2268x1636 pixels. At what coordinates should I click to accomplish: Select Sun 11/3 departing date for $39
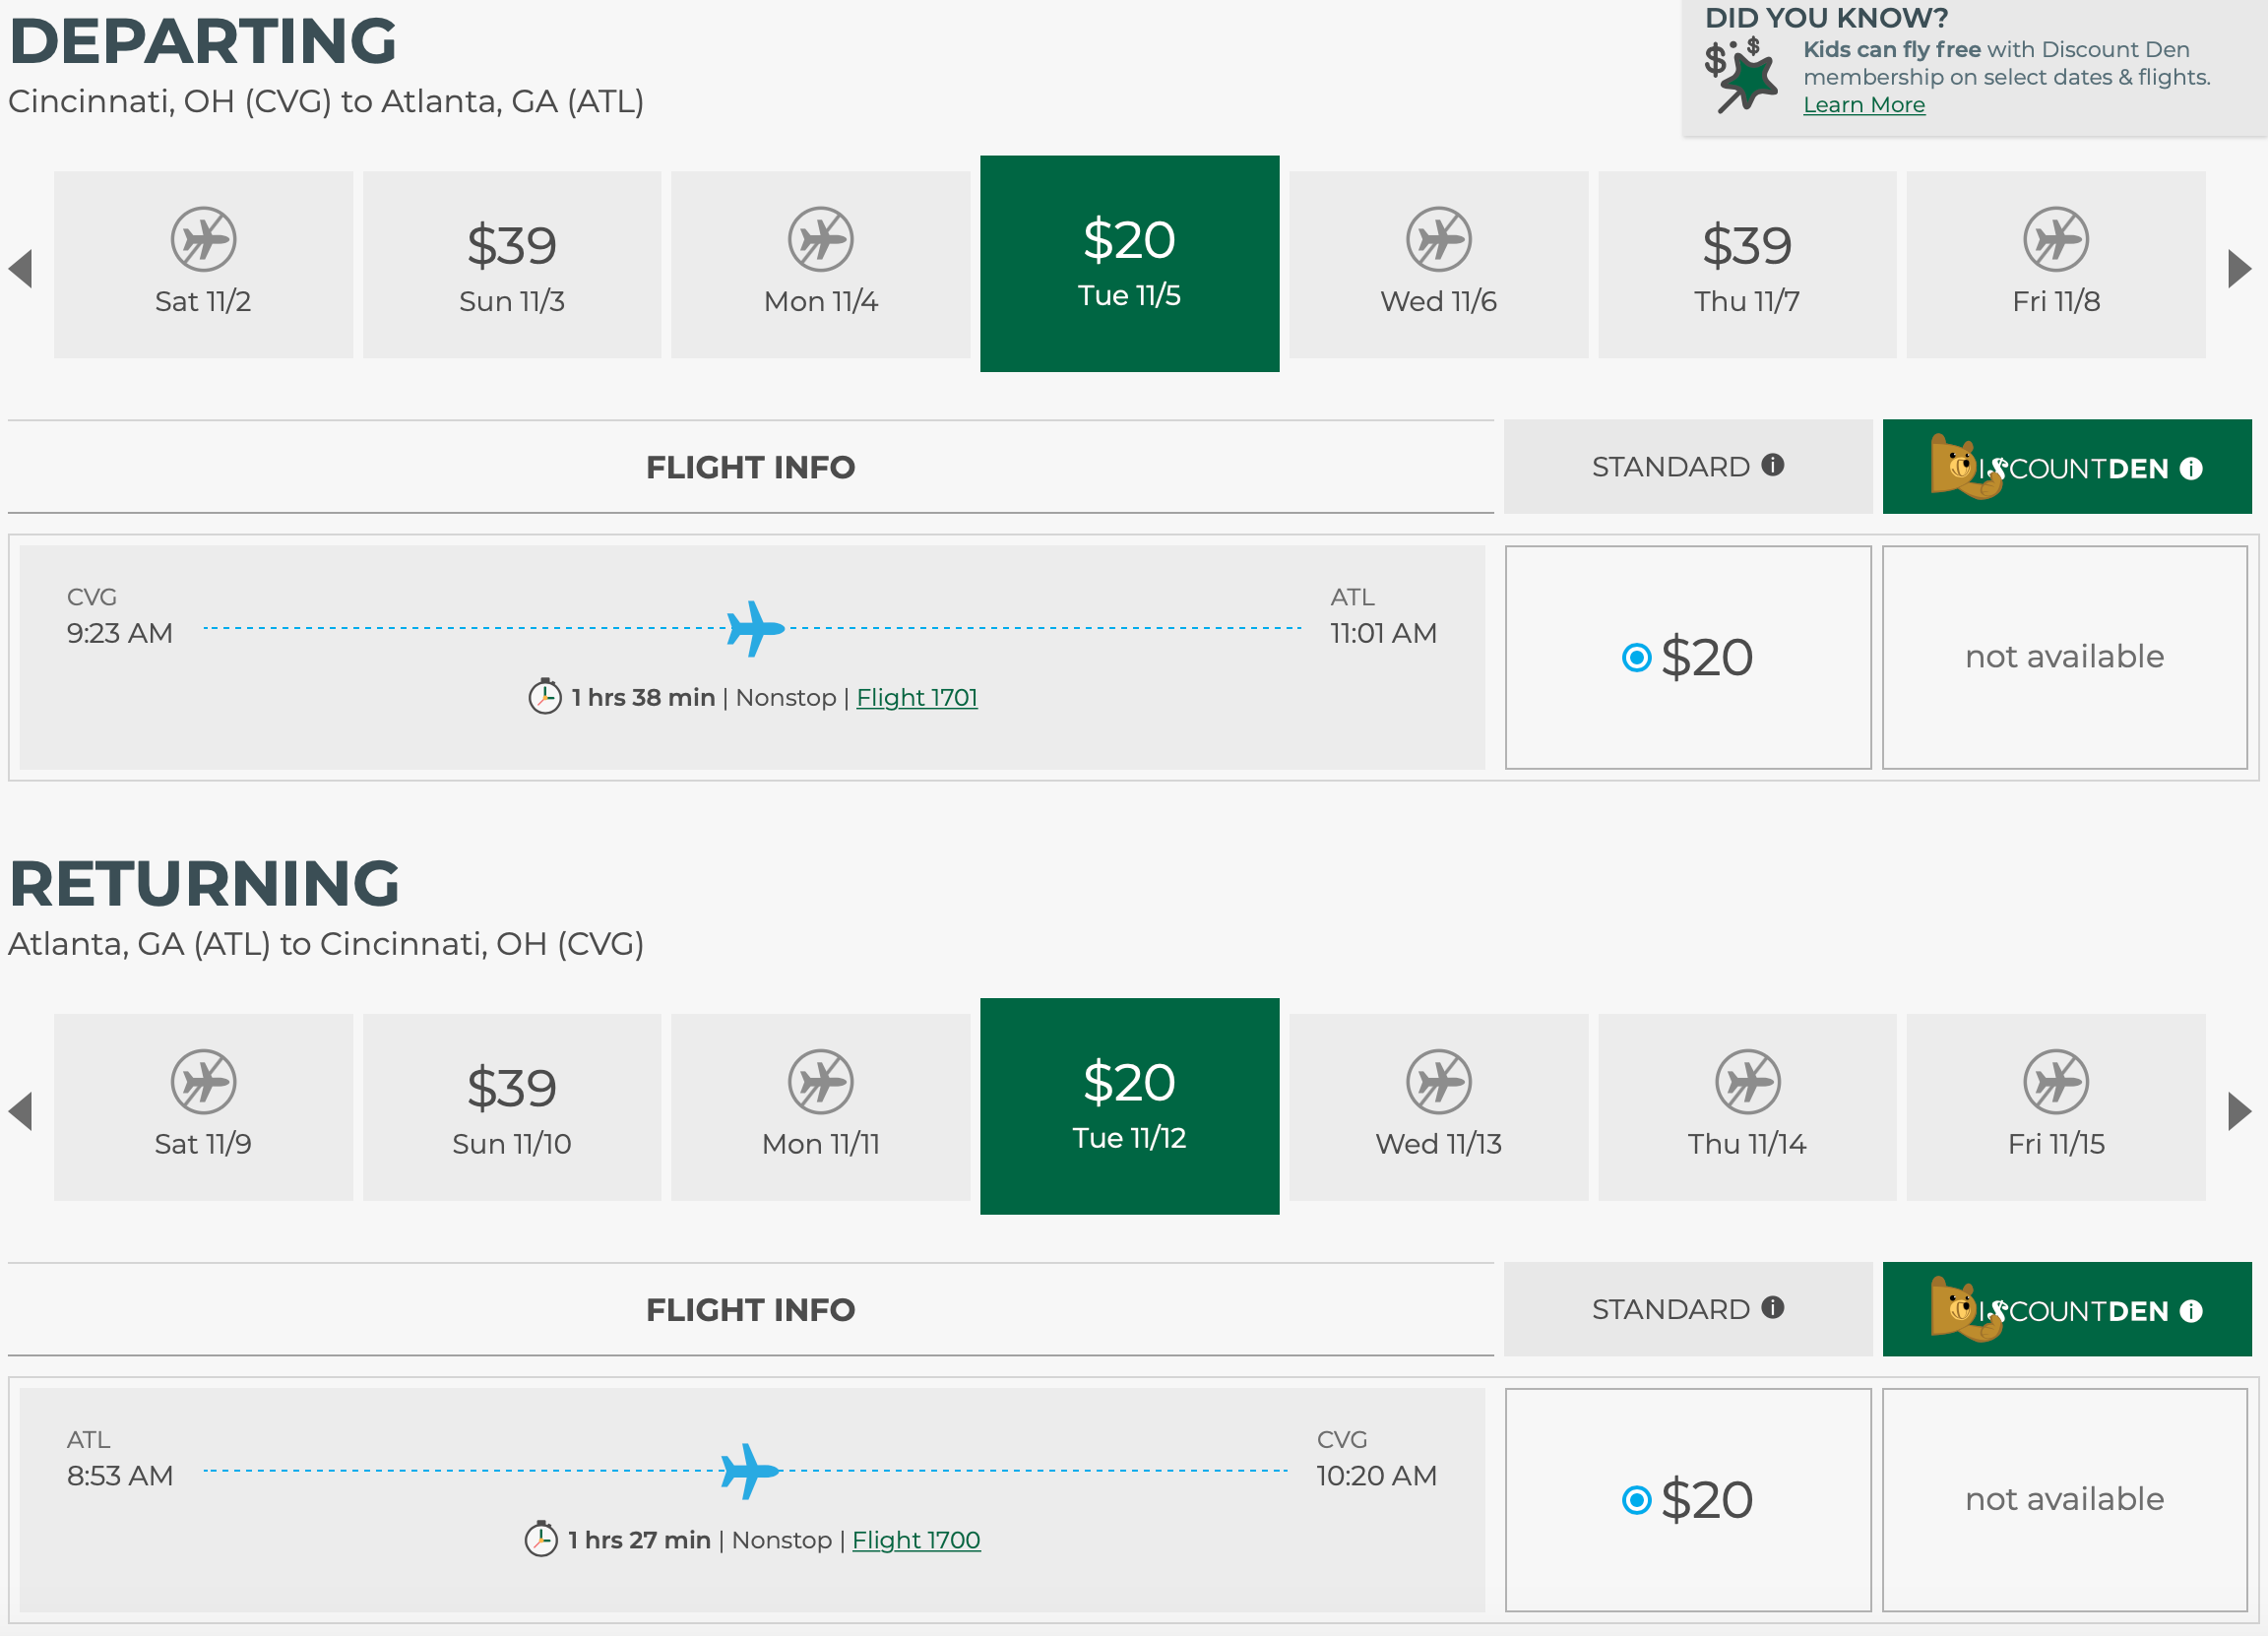pyautogui.click(x=511, y=265)
